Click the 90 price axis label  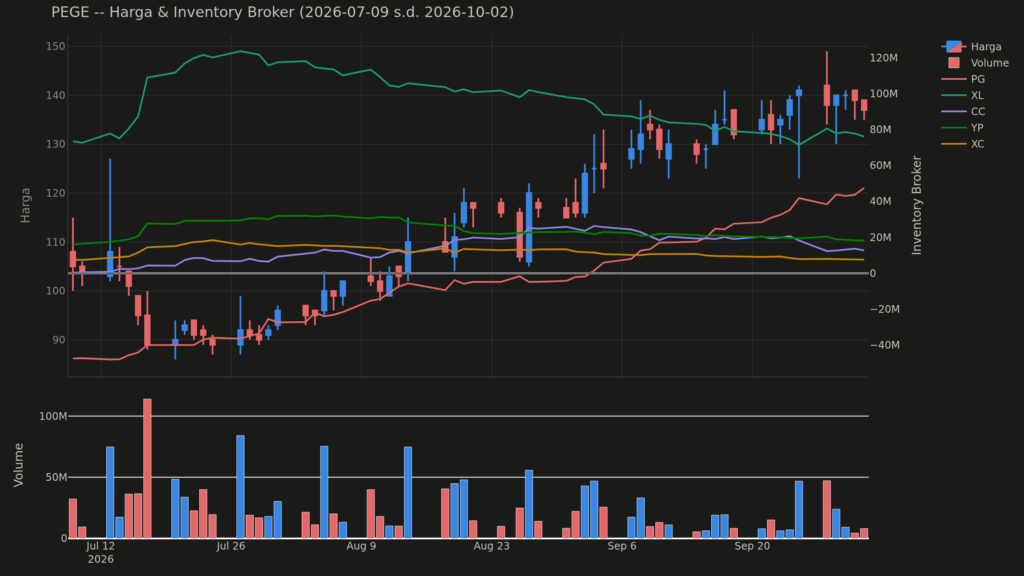[58, 340]
